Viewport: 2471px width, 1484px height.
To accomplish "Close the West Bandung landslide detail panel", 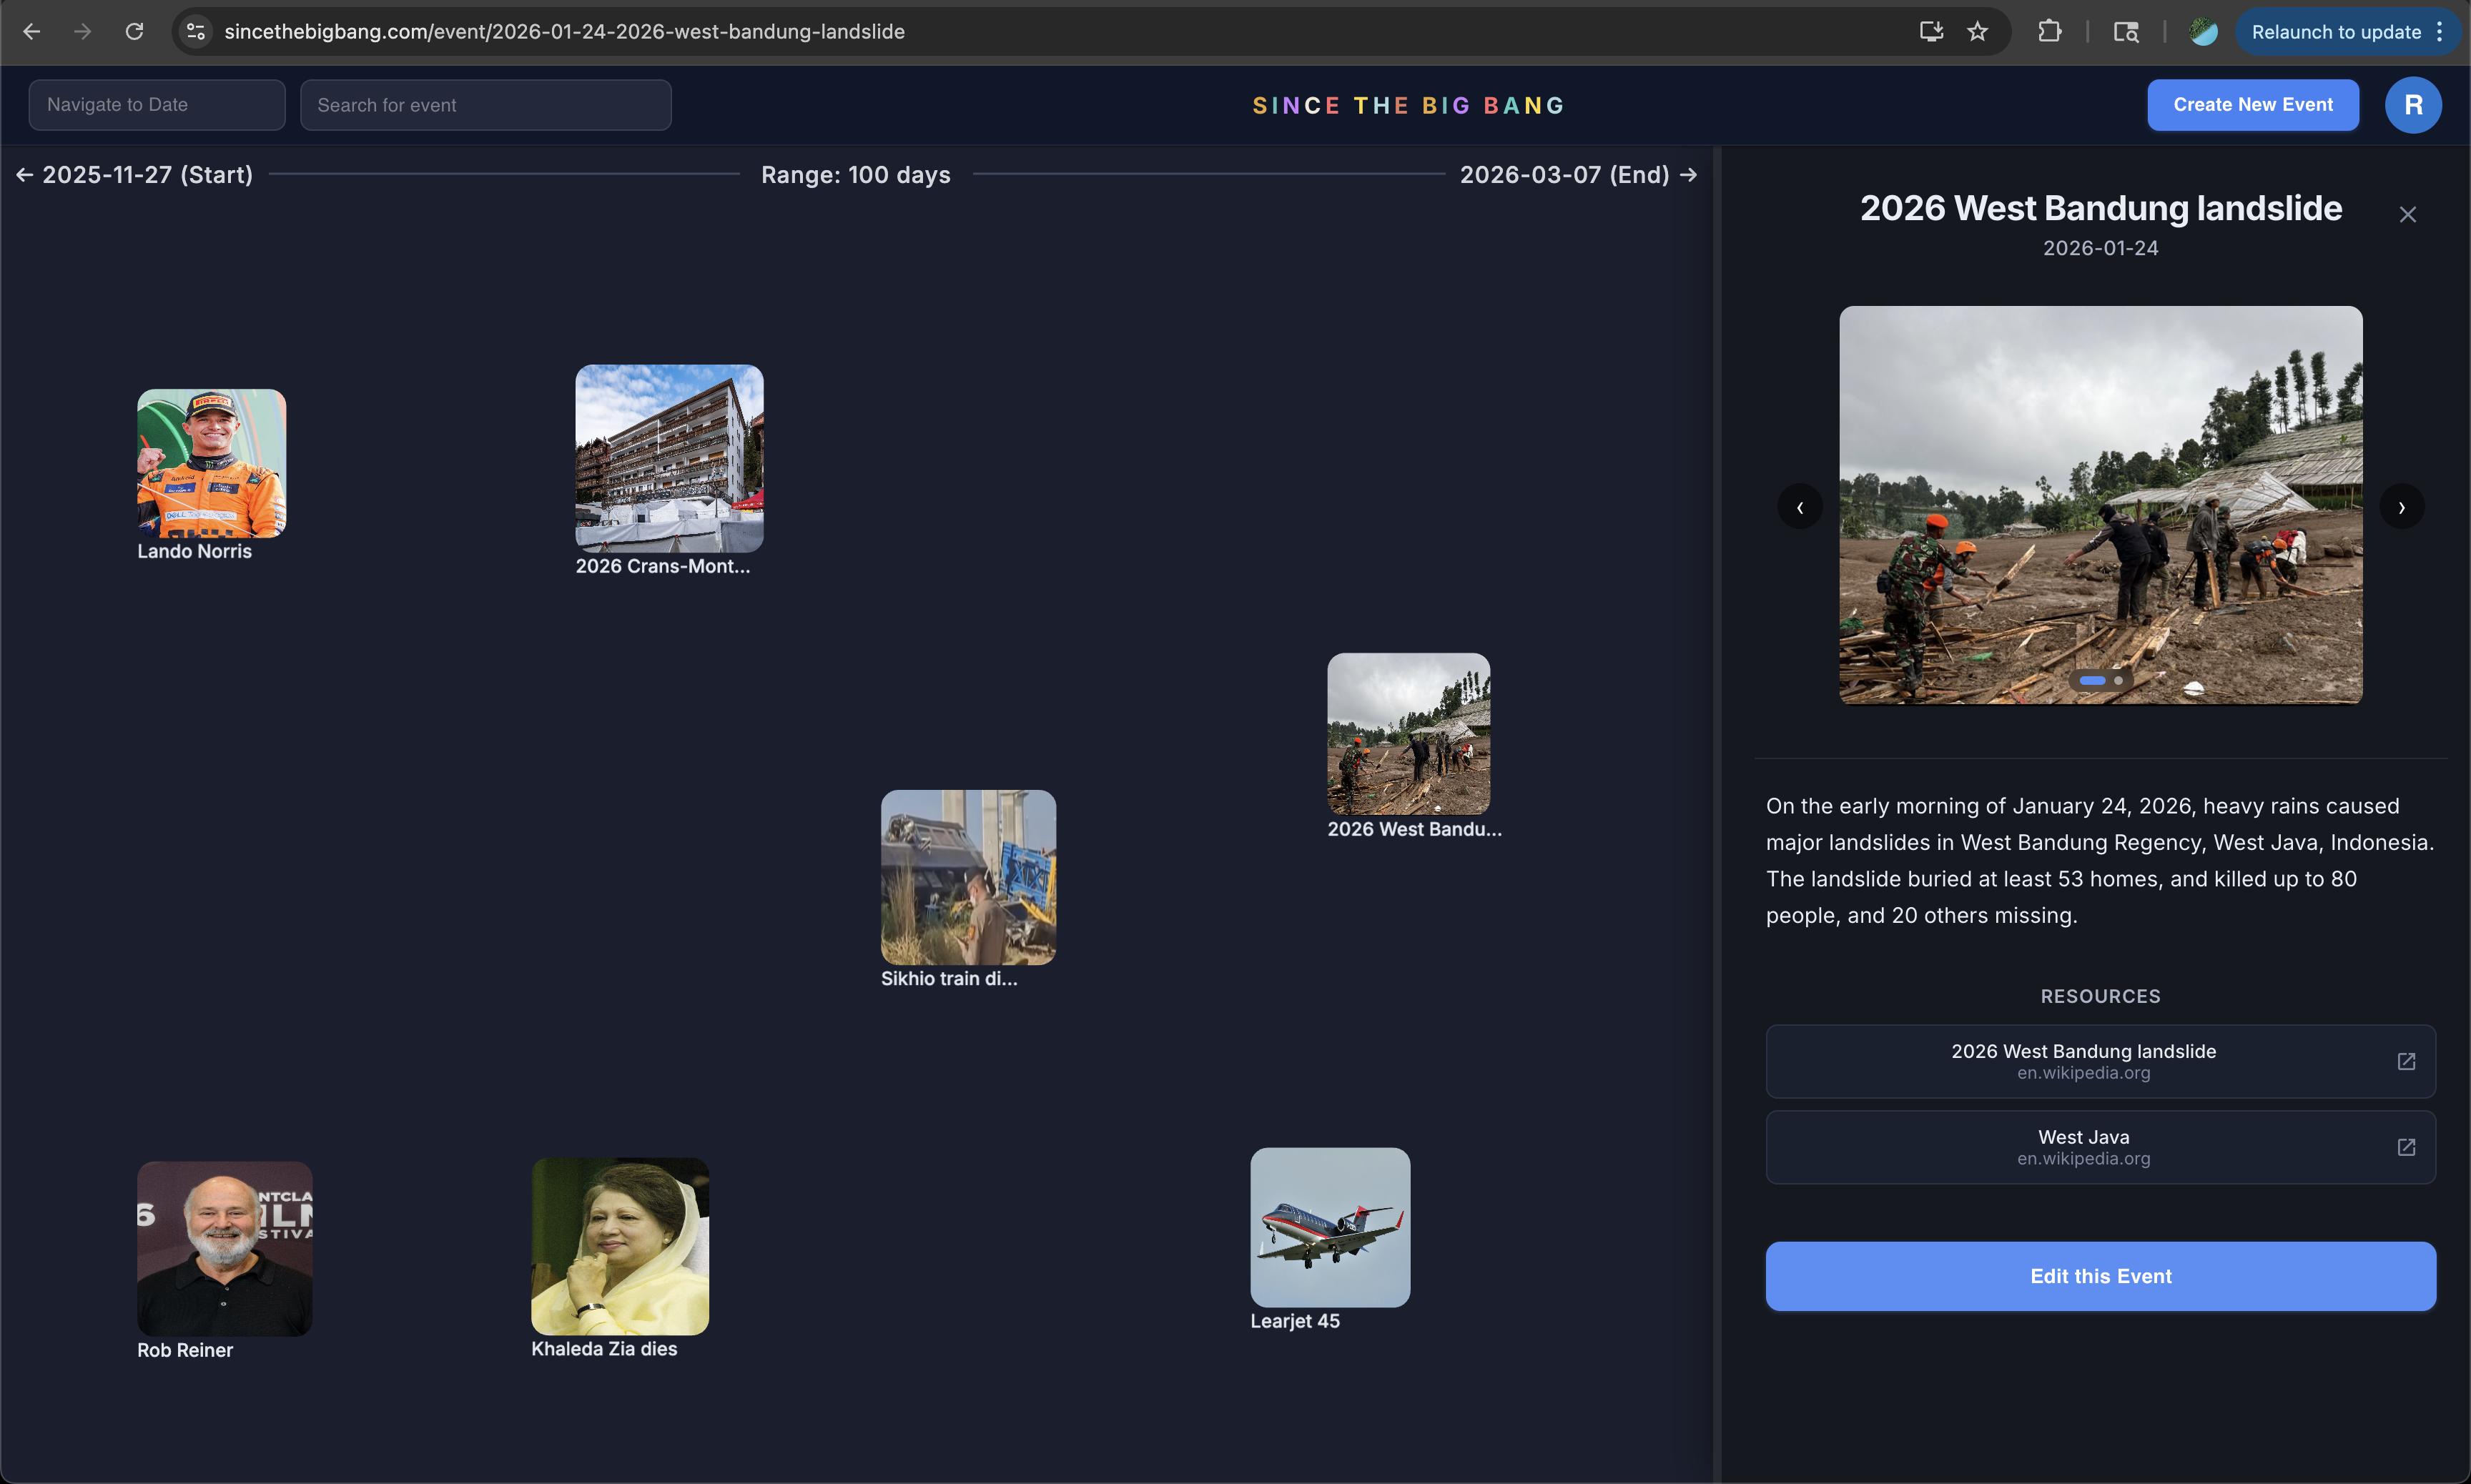I will [2407, 215].
